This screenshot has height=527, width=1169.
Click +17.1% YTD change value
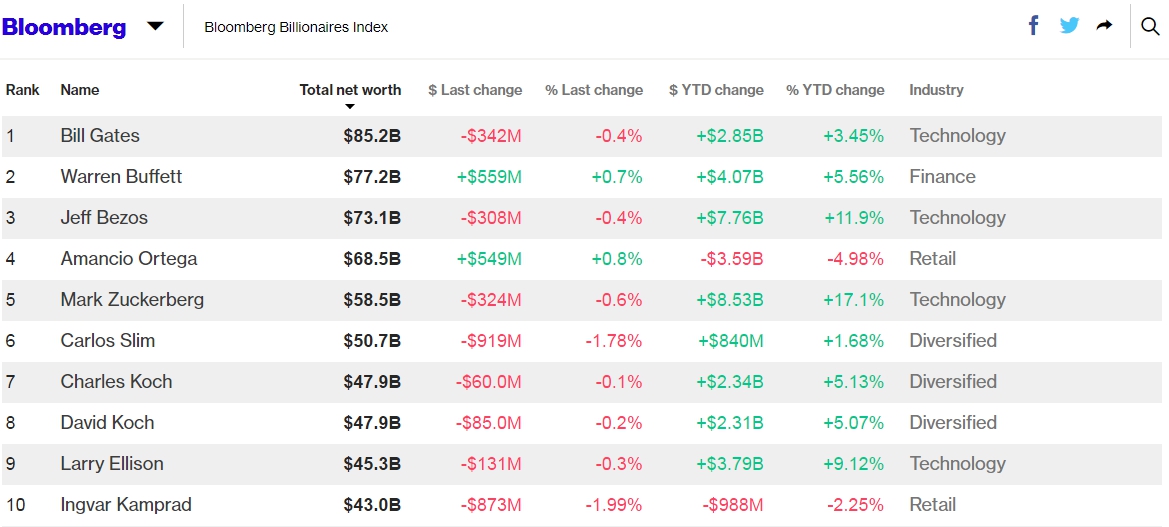point(854,300)
